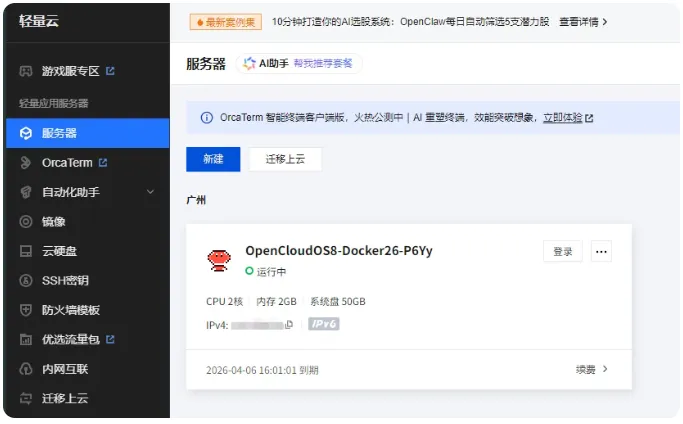The width and height of the screenshot is (683, 424).
Task: Click 查看详情 in the top announcement
Action: point(578,22)
